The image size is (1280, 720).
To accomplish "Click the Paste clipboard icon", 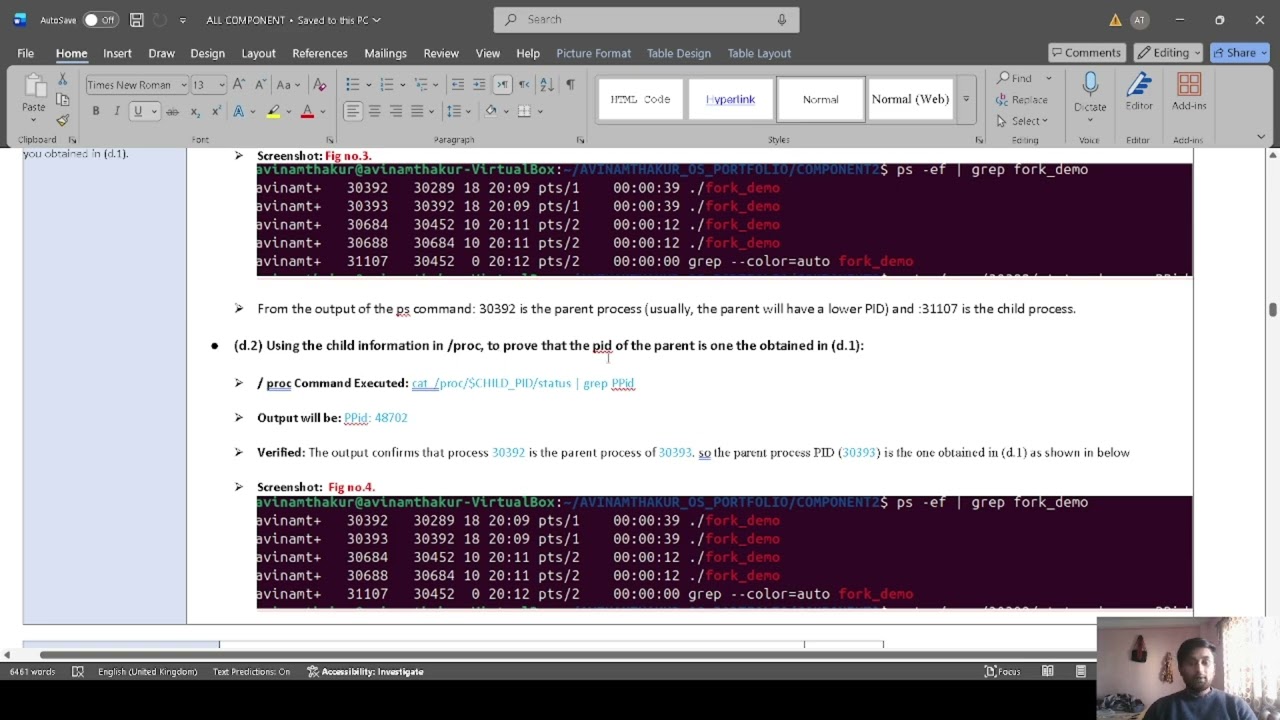I will 34,88.
